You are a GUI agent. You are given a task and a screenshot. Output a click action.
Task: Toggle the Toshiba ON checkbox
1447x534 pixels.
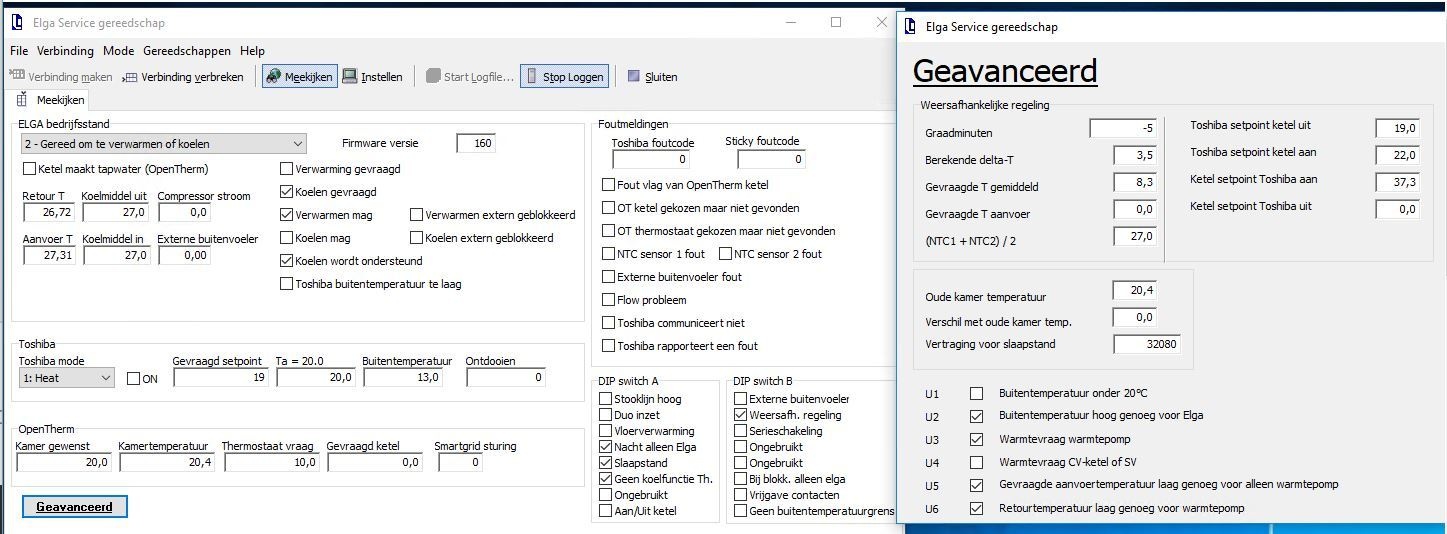(x=134, y=378)
